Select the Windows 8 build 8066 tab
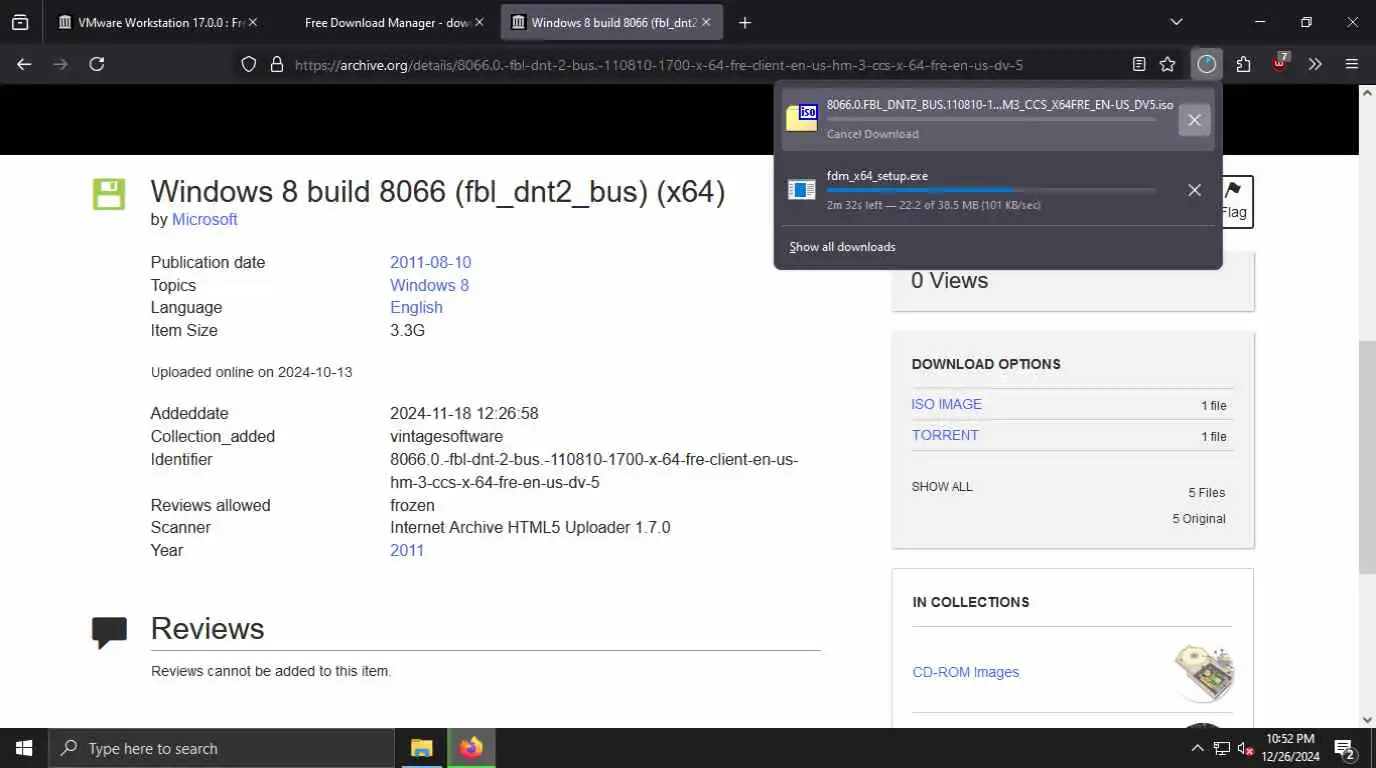This screenshot has height=768, width=1376. click(612, 22)
